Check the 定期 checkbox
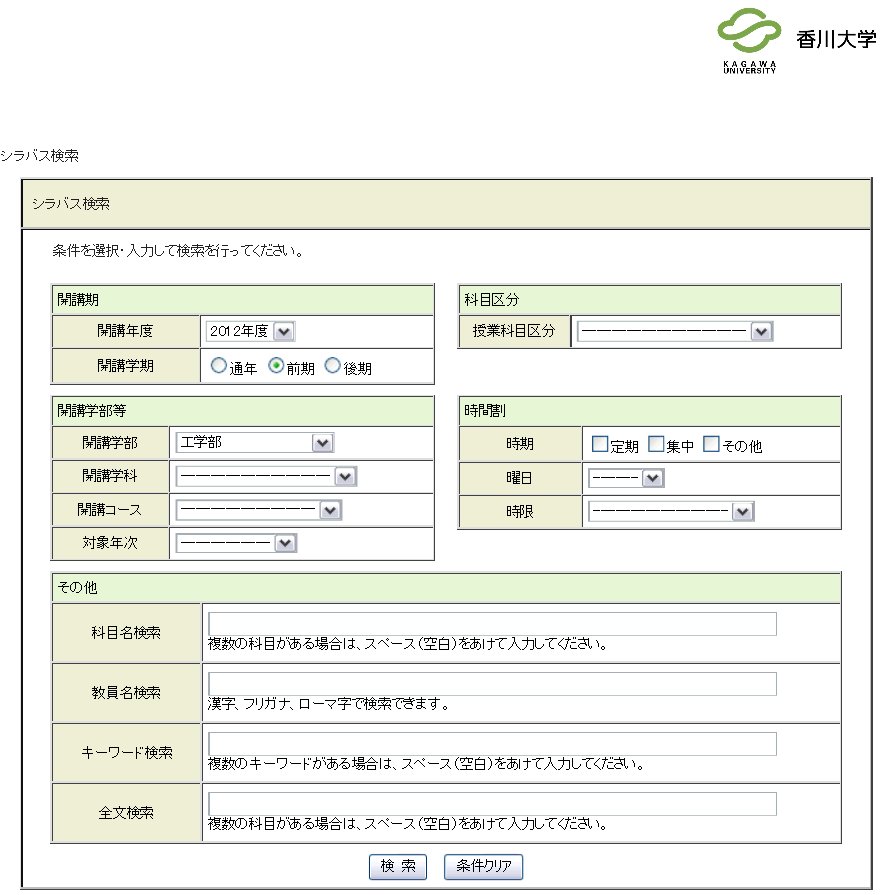 tap(600, 444)
